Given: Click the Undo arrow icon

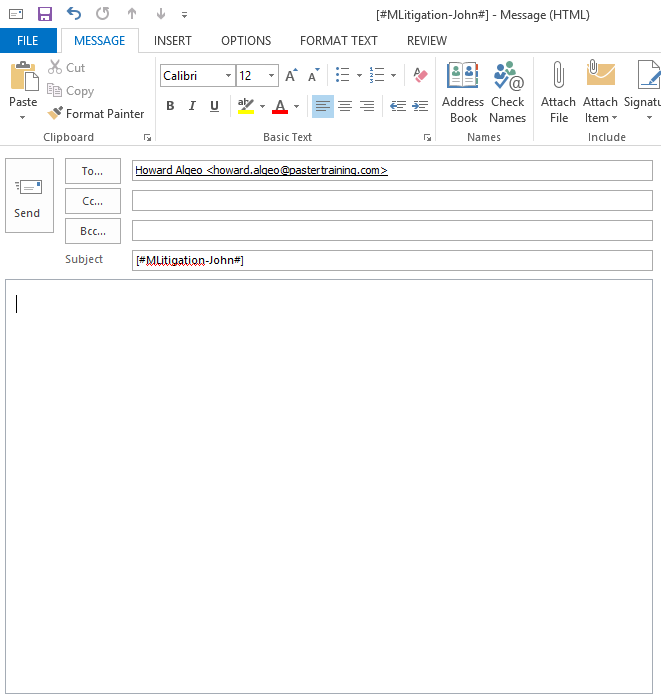Looking at the screenshot, I should pos(74,14).
